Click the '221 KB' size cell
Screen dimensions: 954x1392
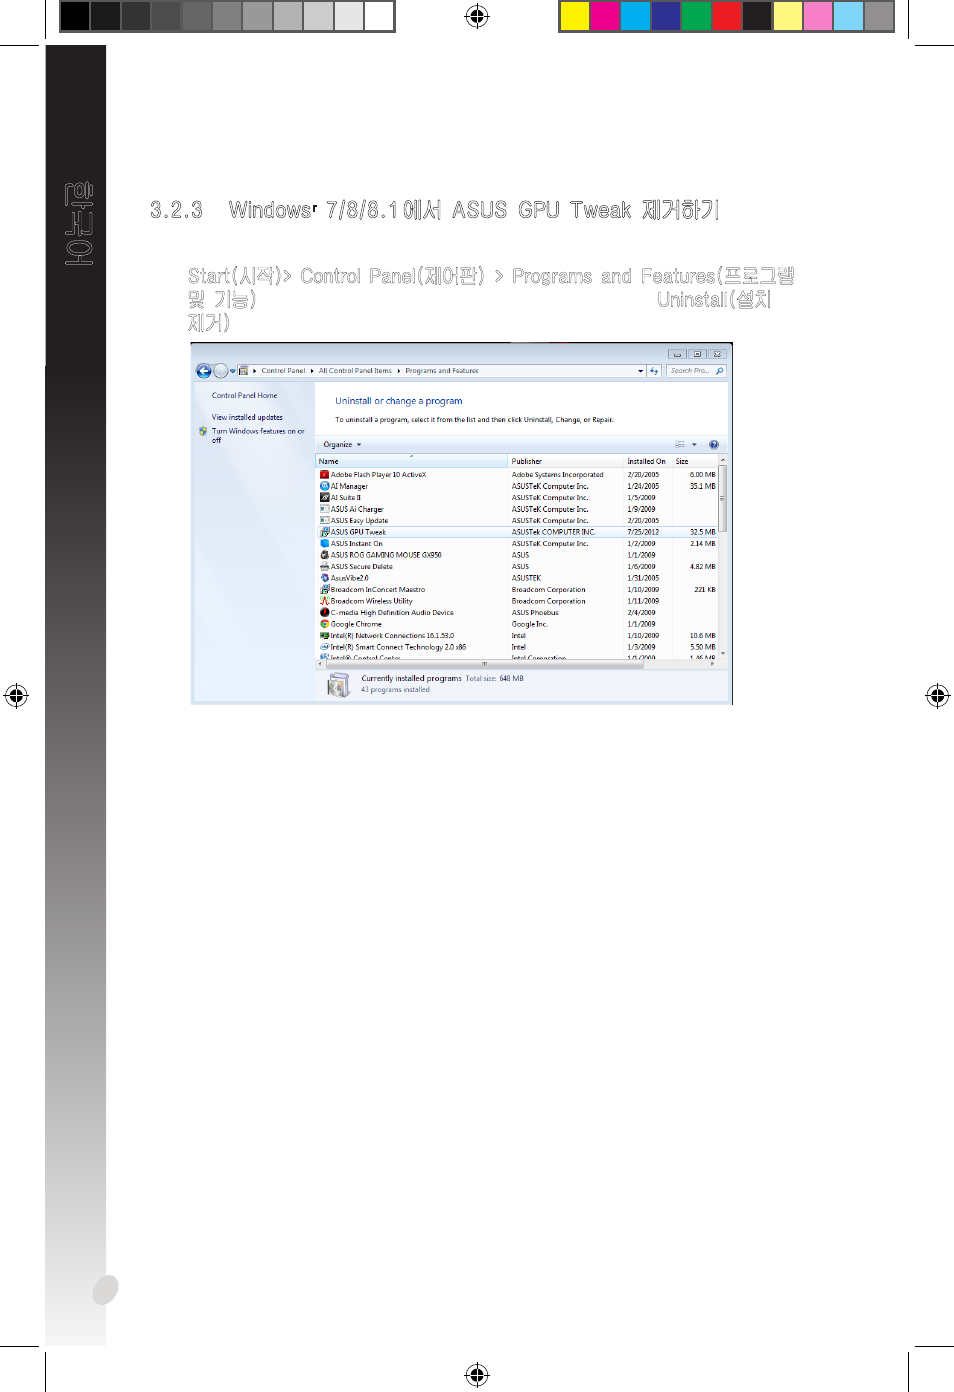point(705,589)
